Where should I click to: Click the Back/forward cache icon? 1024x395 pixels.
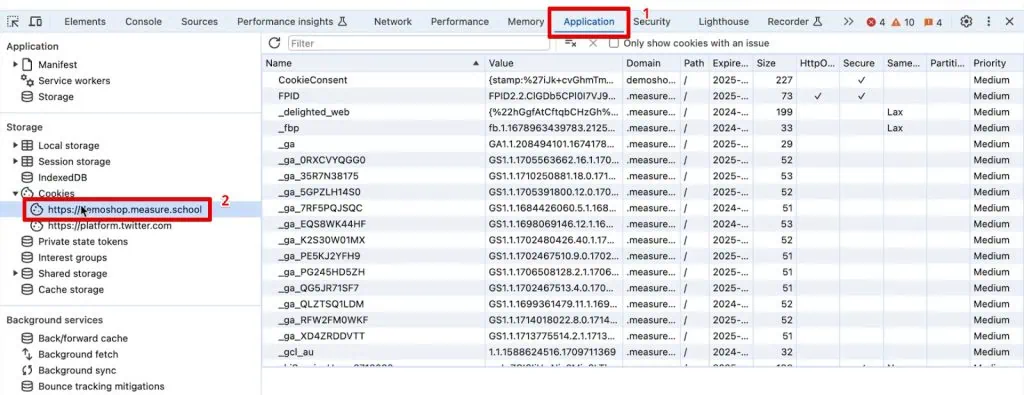coord(27,338)
